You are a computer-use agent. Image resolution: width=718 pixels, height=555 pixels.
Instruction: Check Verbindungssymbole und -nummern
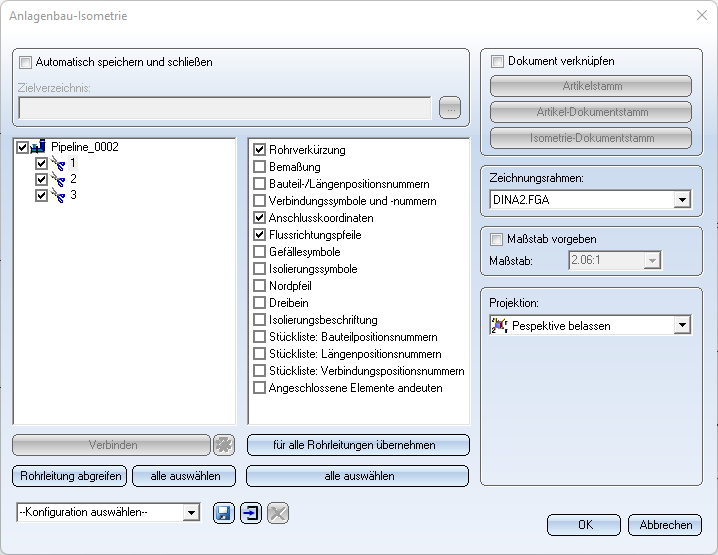[x=260, y=201]
